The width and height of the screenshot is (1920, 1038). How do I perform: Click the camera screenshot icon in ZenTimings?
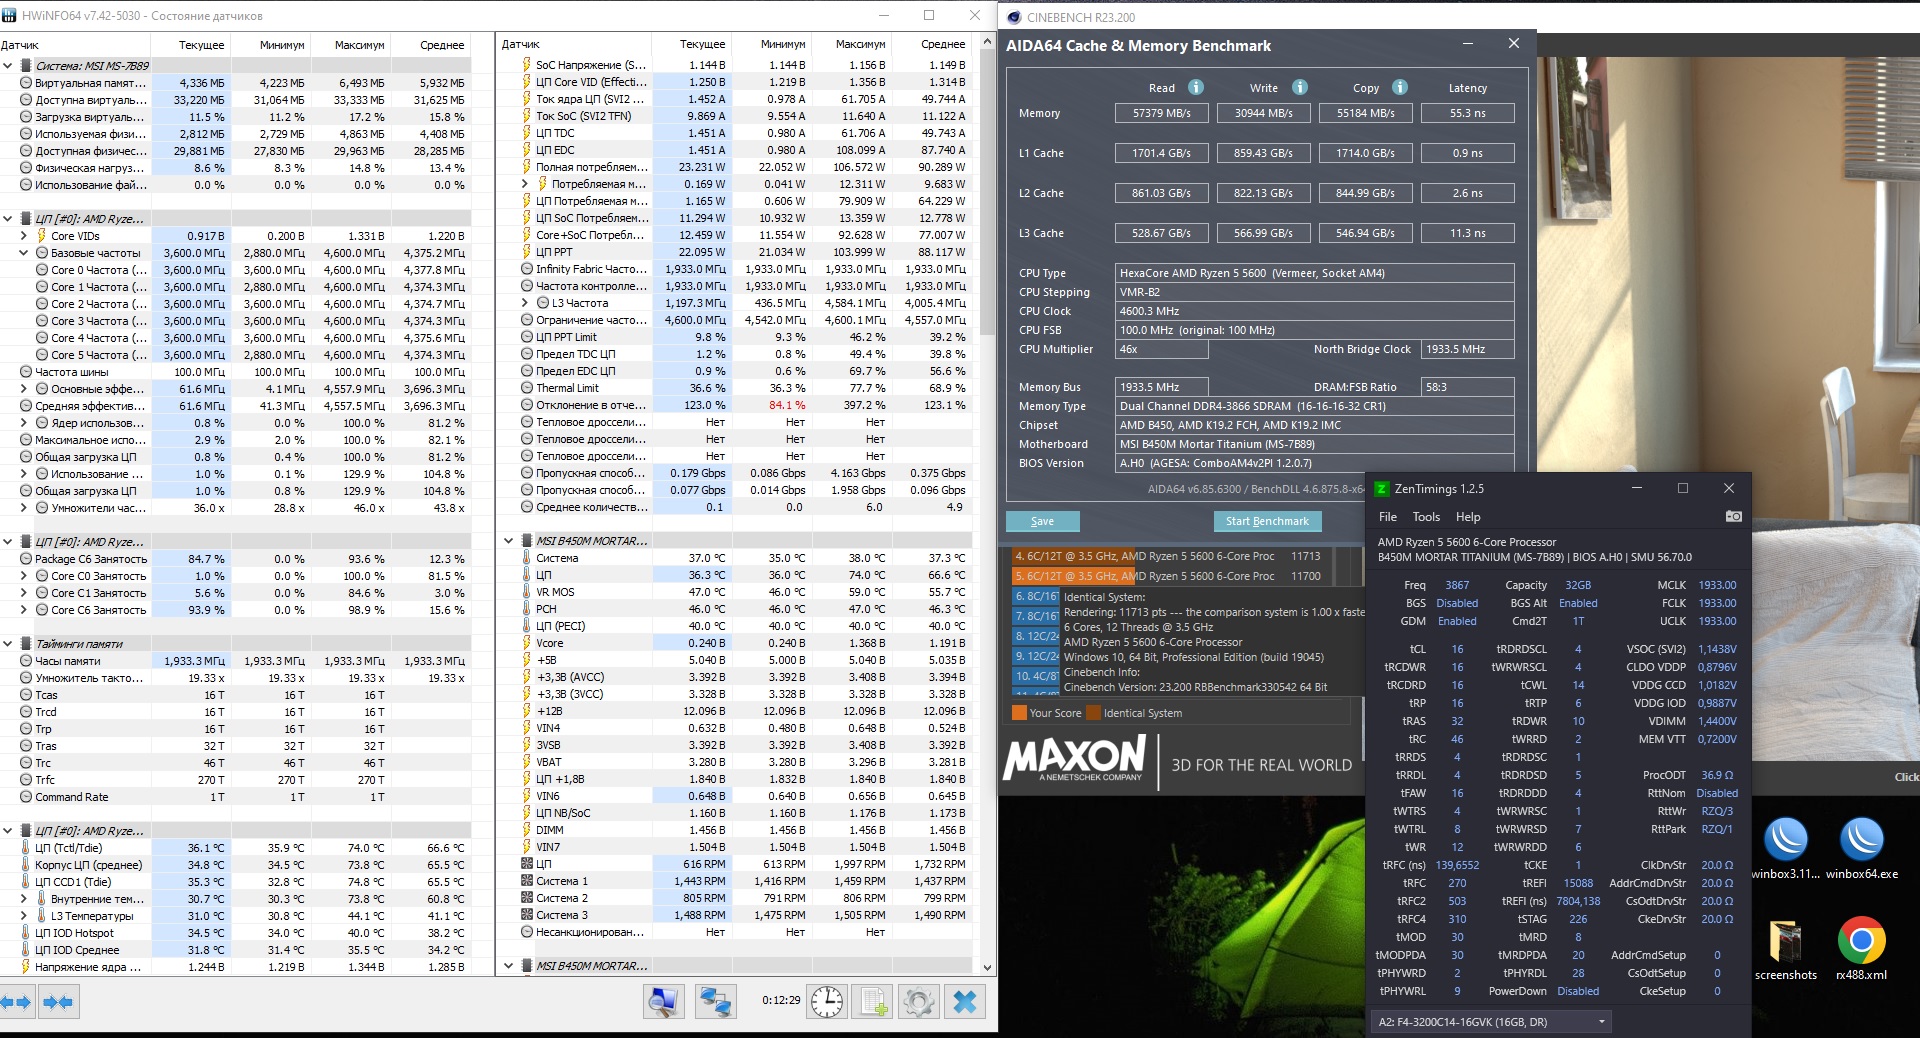tap(1734, 516)
